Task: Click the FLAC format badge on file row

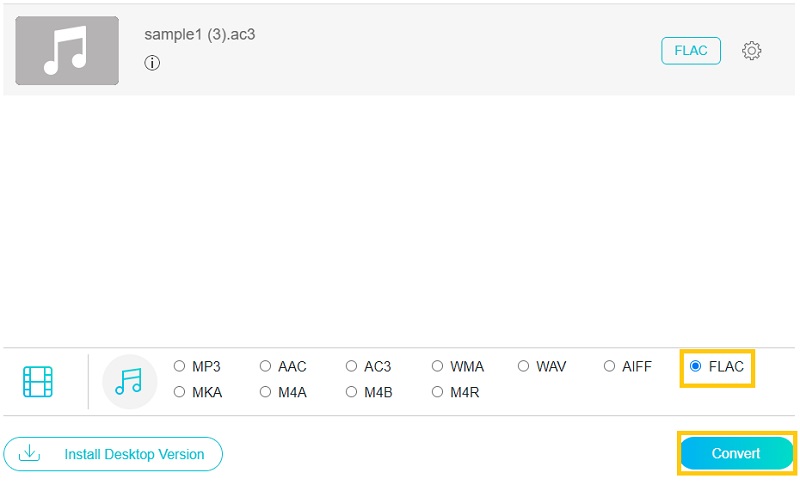Action: (x=691, y=51)
